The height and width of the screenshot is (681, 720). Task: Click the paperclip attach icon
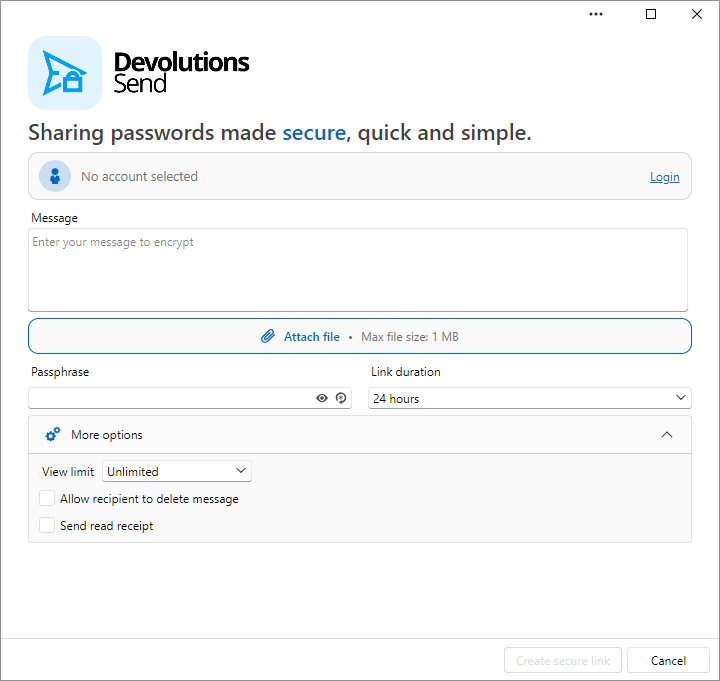(x=268, y=337)
